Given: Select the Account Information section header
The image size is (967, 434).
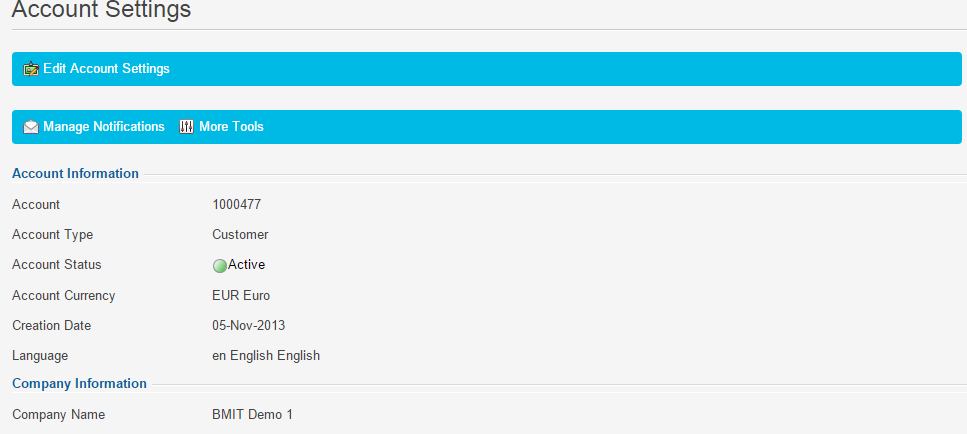Looking at the screenshot, I should pos(75,173).
